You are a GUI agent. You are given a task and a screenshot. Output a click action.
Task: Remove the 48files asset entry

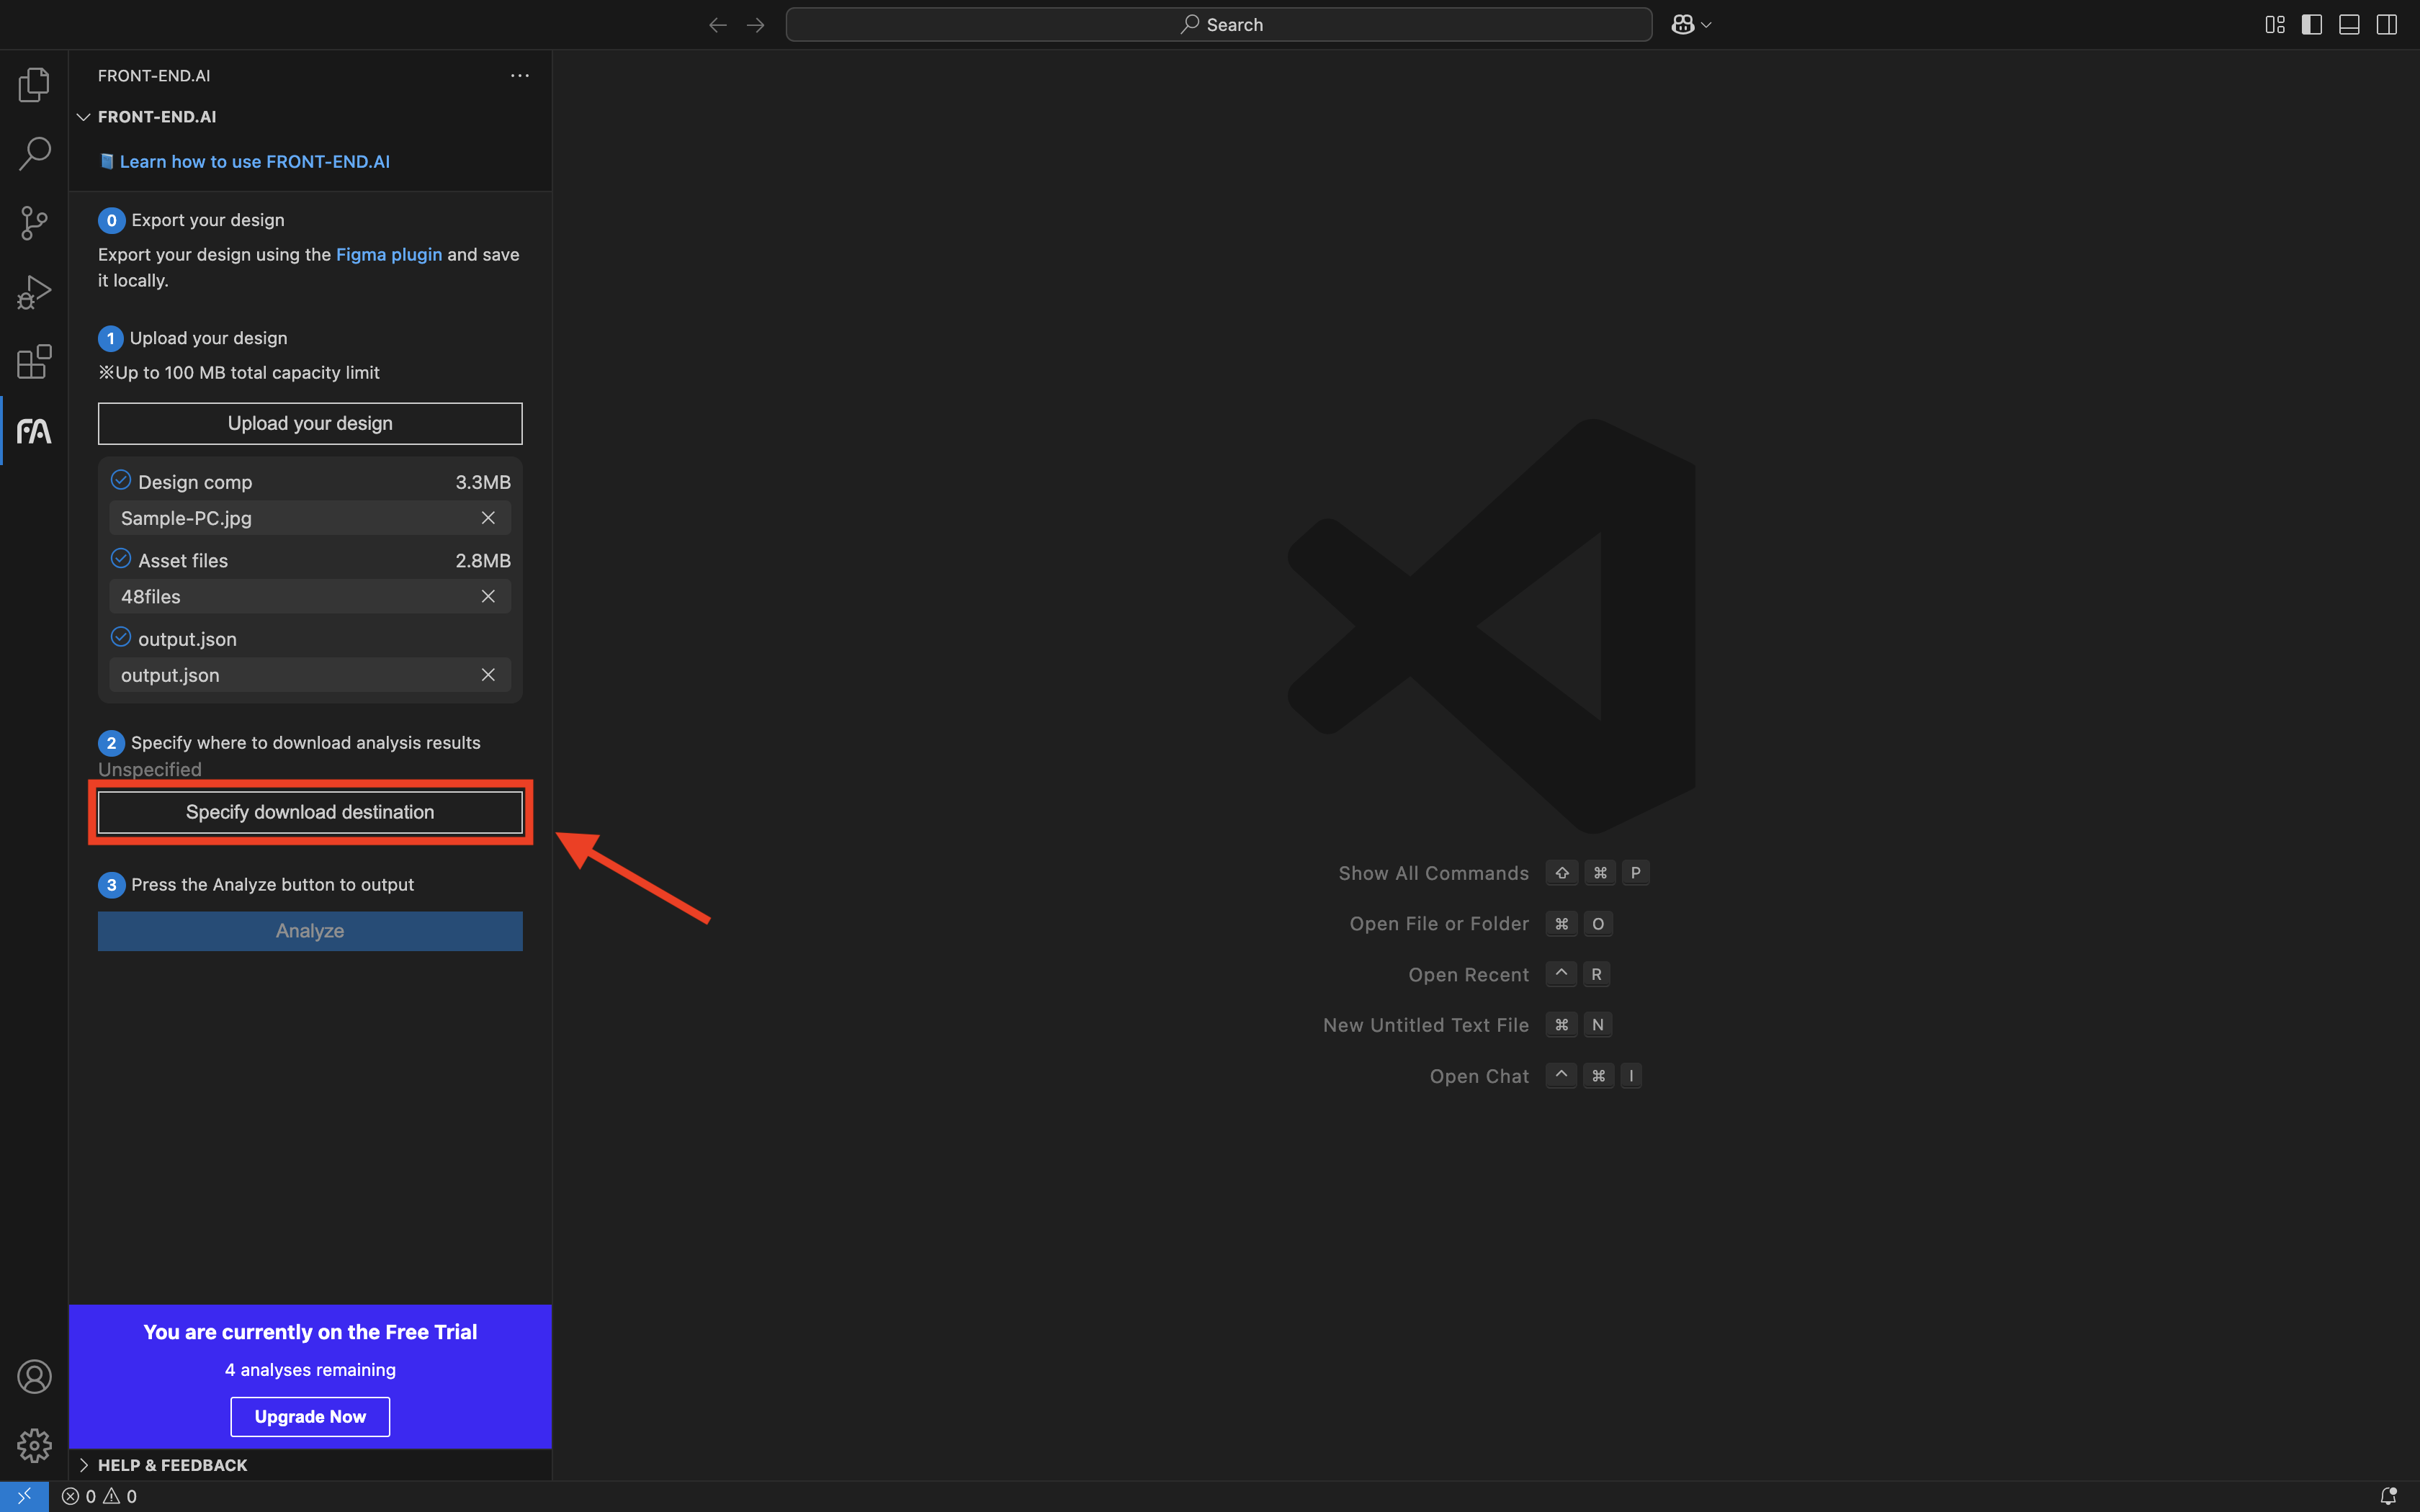(x=488, y=597)
